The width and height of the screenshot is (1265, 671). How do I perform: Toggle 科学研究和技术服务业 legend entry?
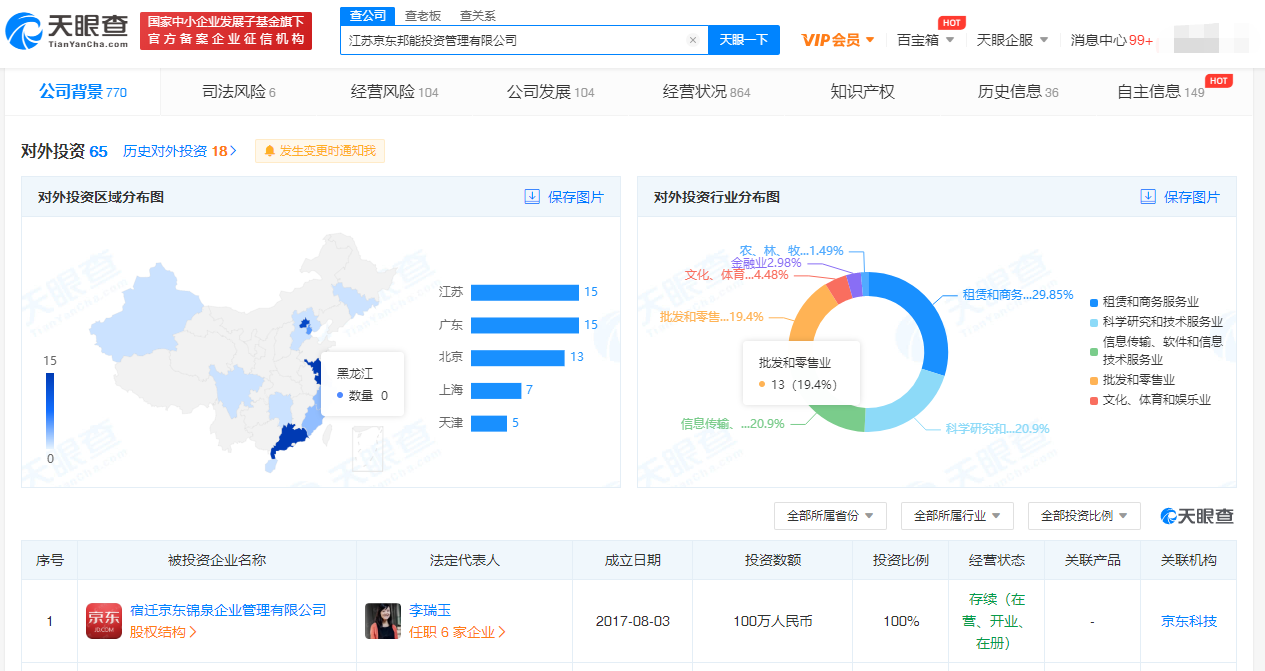pos(1155,322)
